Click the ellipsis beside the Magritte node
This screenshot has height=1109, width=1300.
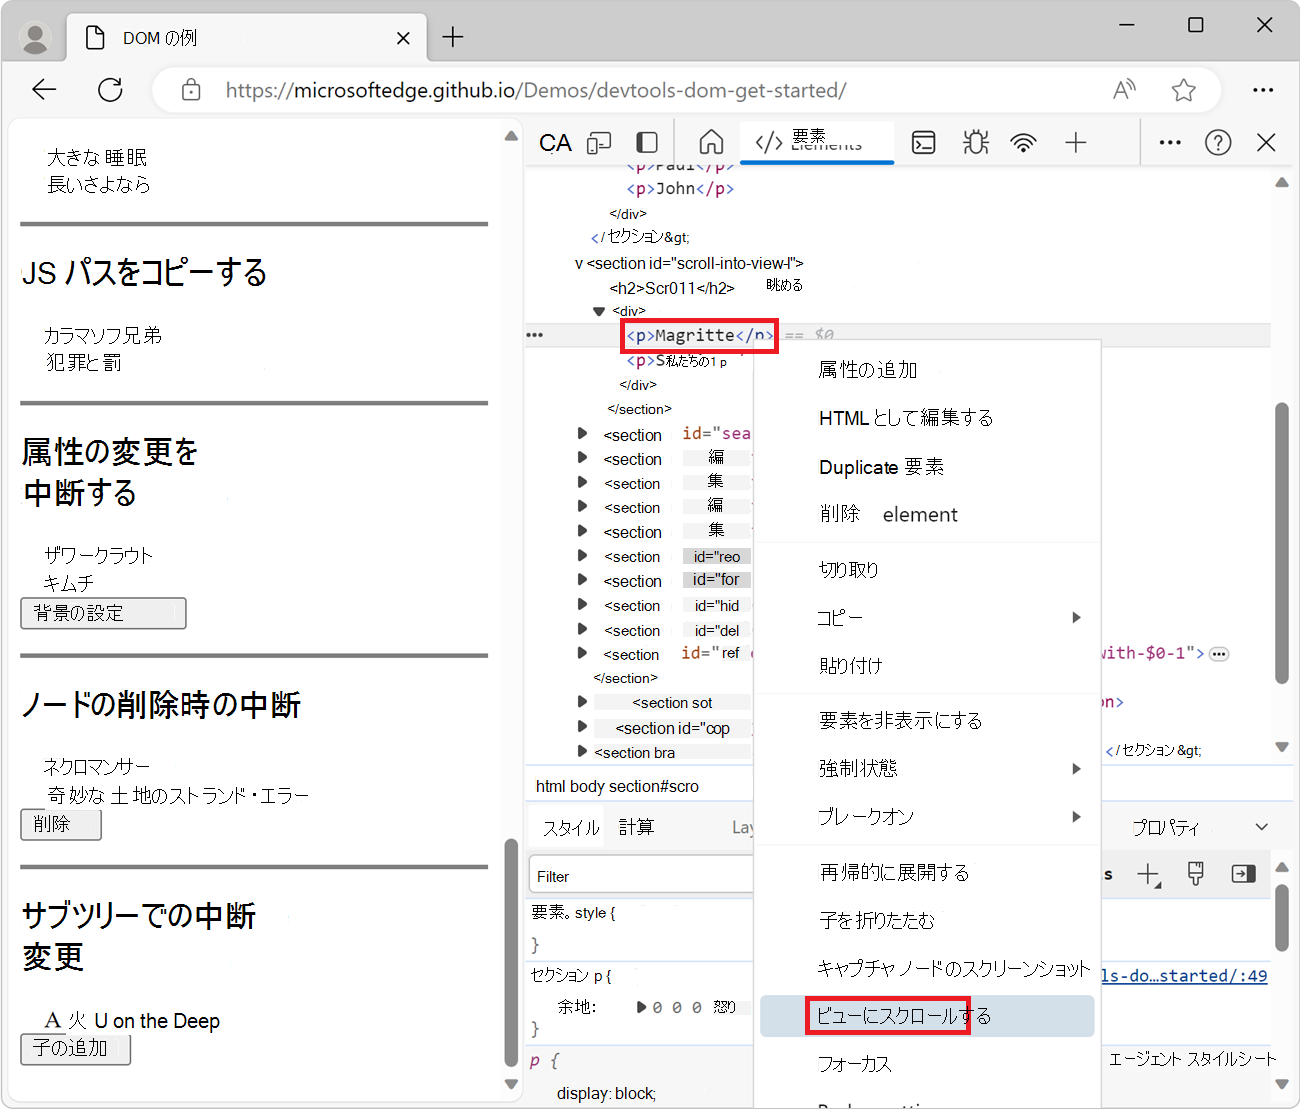pyautogui.click(x=535, y=335)
